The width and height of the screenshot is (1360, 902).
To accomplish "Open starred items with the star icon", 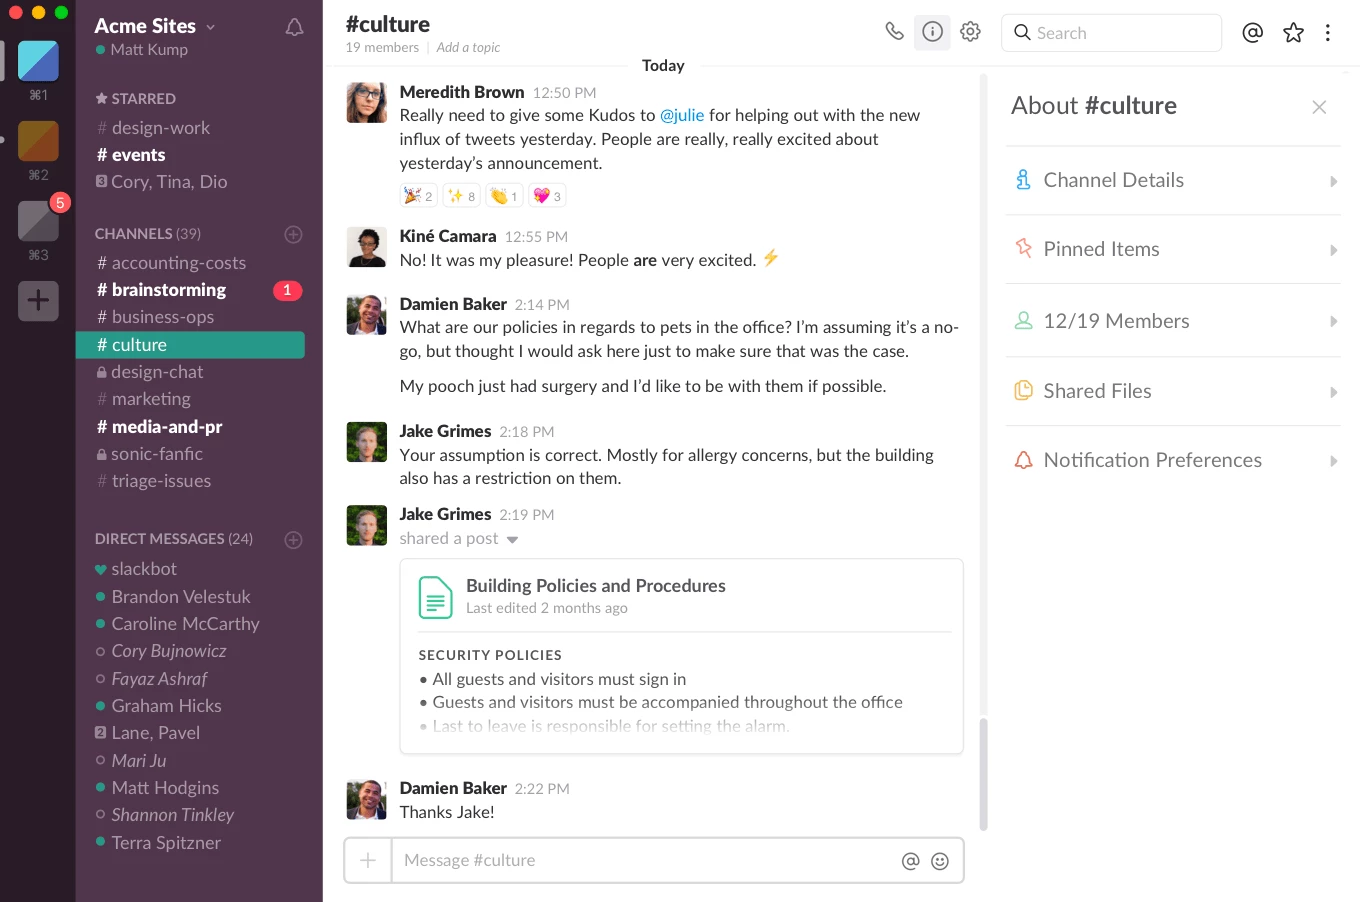I will 1293,33.
